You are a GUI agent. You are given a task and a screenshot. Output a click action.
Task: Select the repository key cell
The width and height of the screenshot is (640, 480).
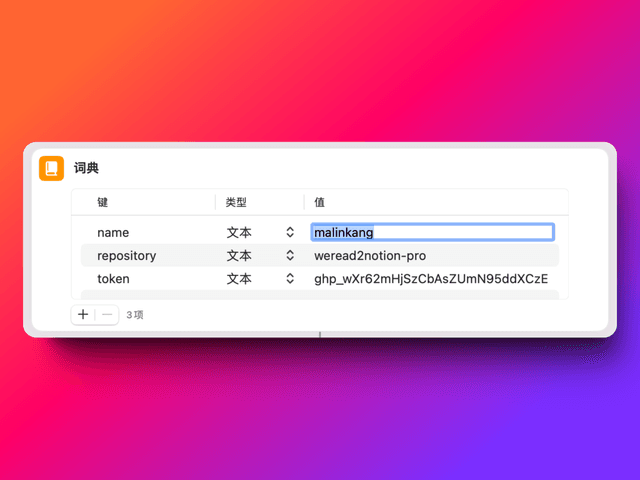pos(126,256)
